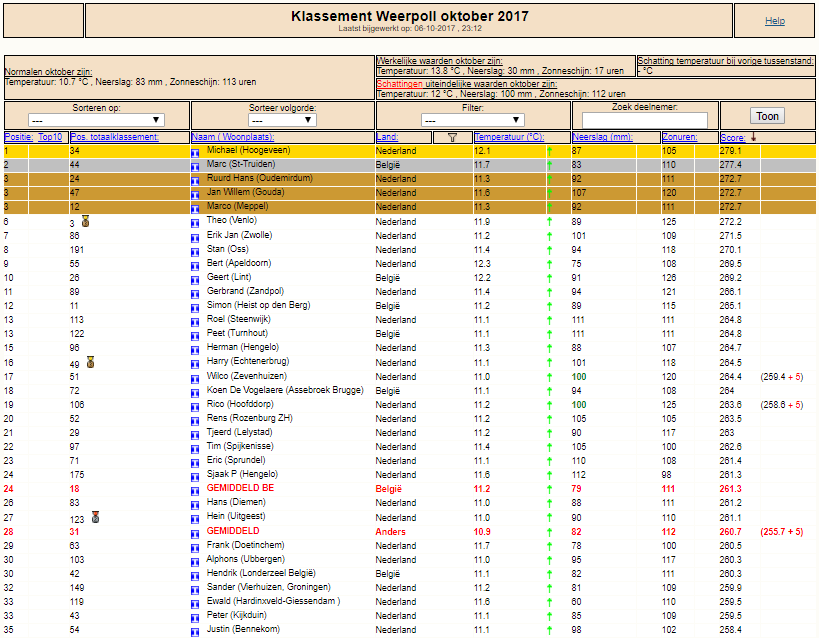
Task: Open the Sorteer volgorde dropdown
Action: click(282, 120)
